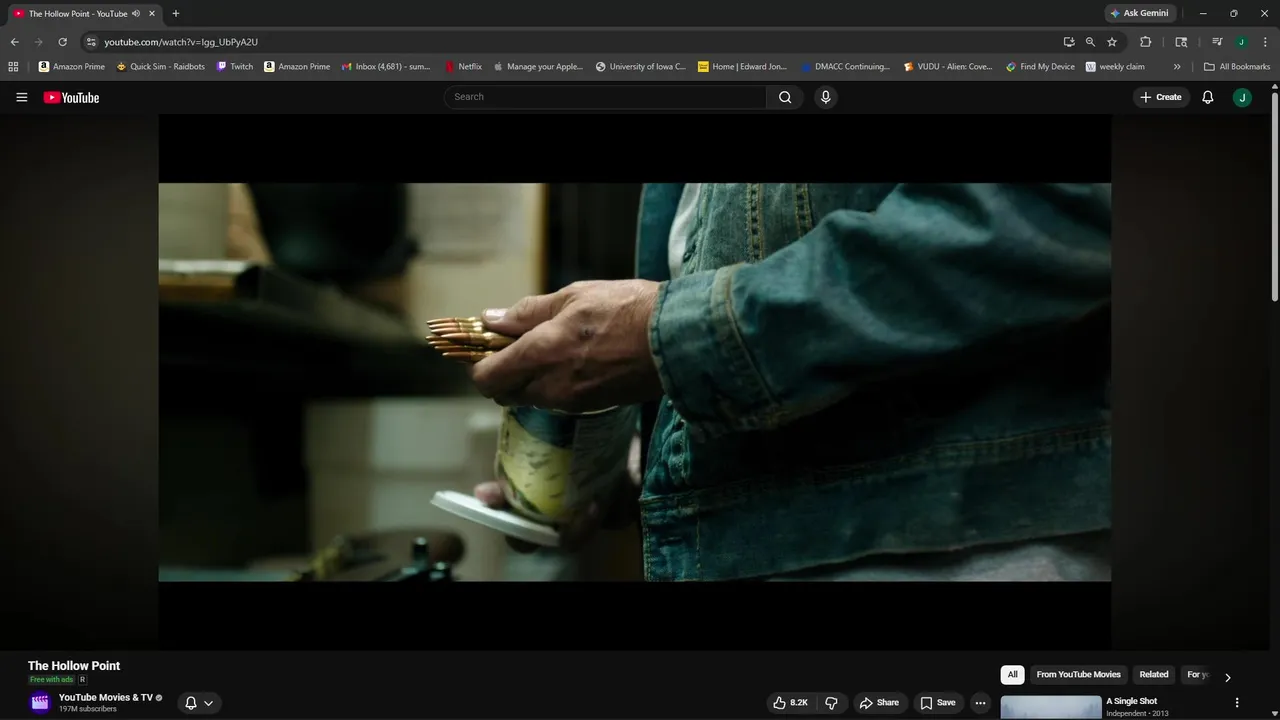The image size is (1280, 720).
Task: Open YouTube Movies & TV channel
Action: coord(105,697)
